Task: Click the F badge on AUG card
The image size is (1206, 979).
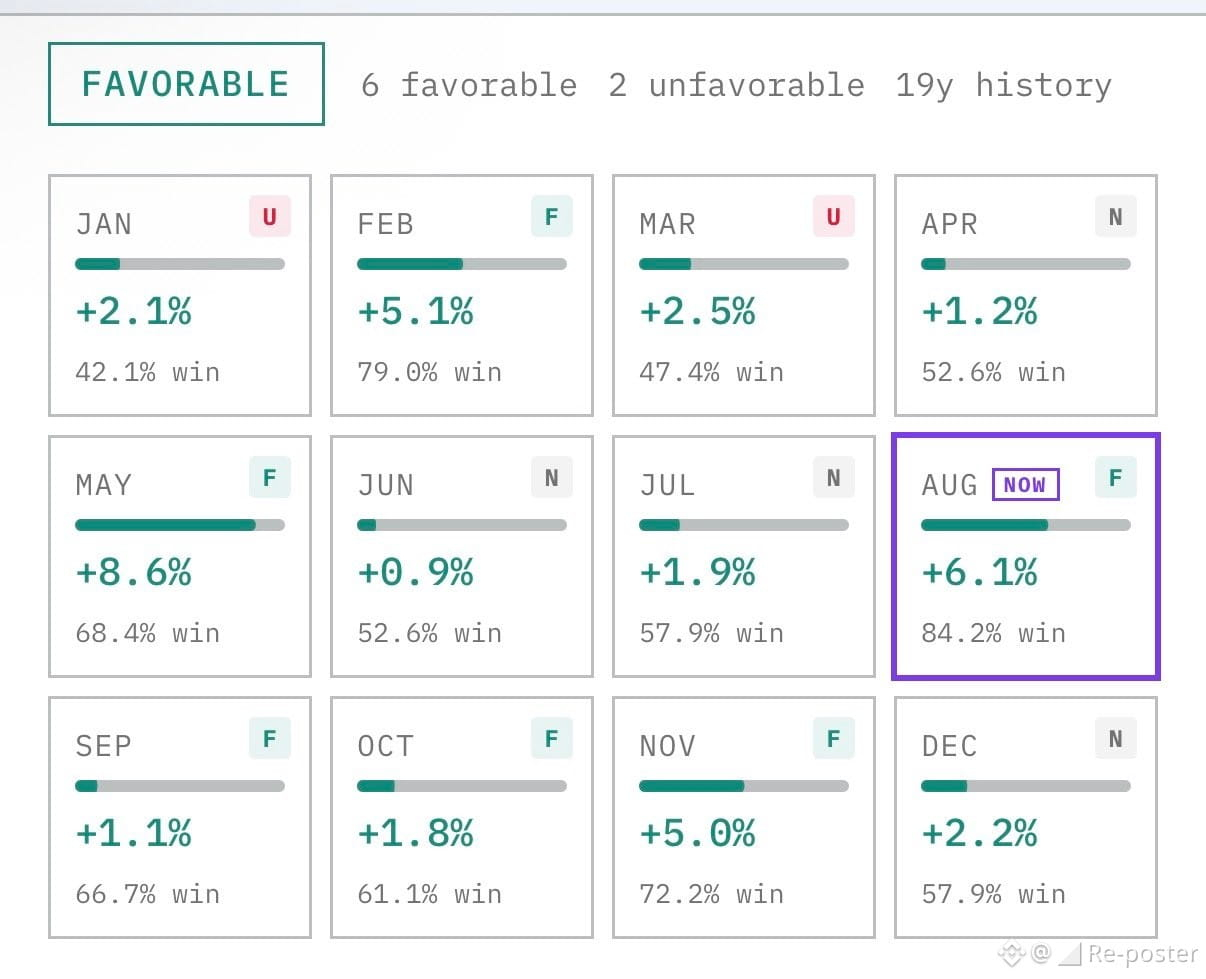Action: coord(1116,477)
